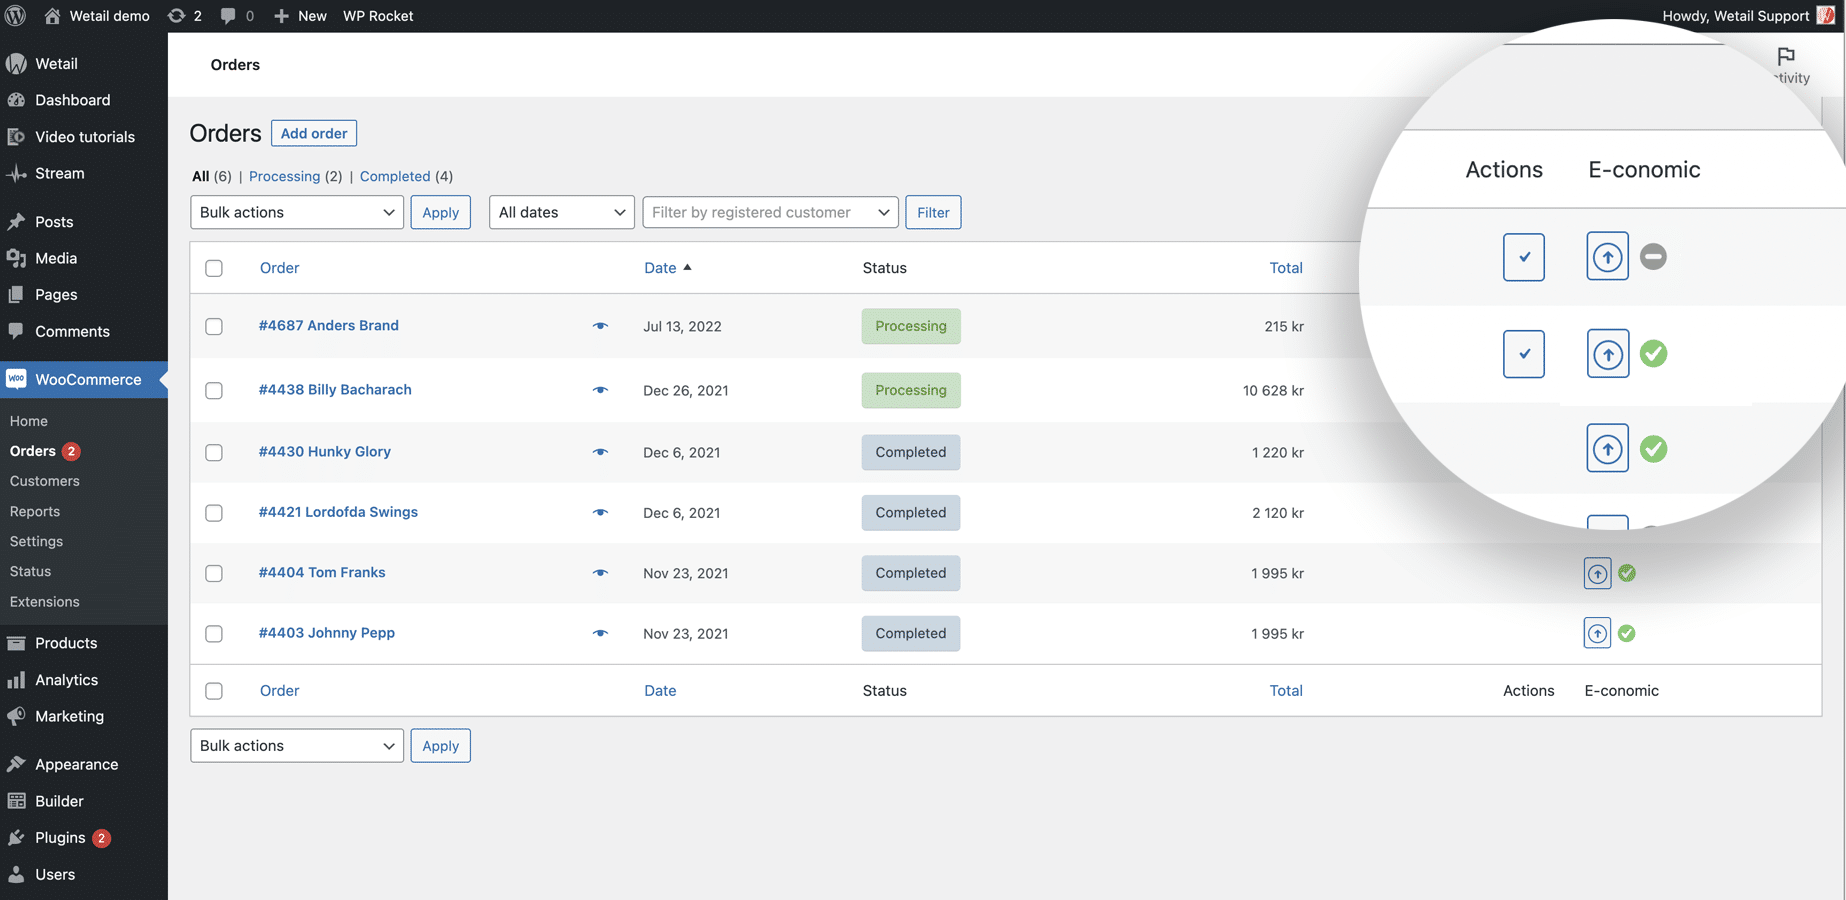Screen dimensions: 1846x900
Task: Open Products in the admin sidebar
Action: coord(66,643)
